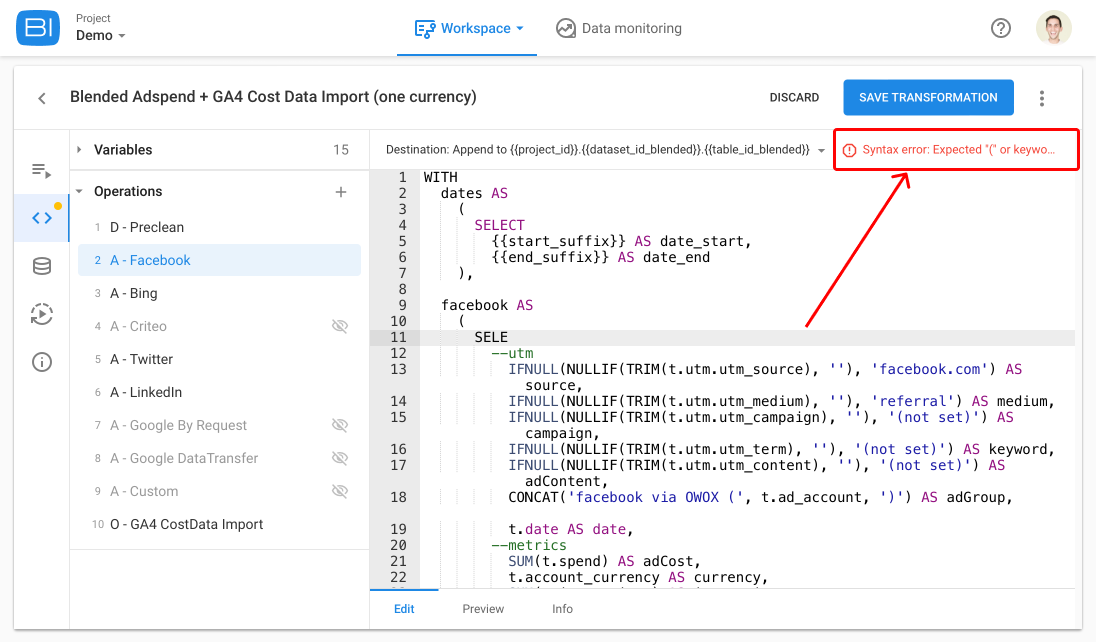
Task: Select the A - Custom operation
Action: [219, 491]
